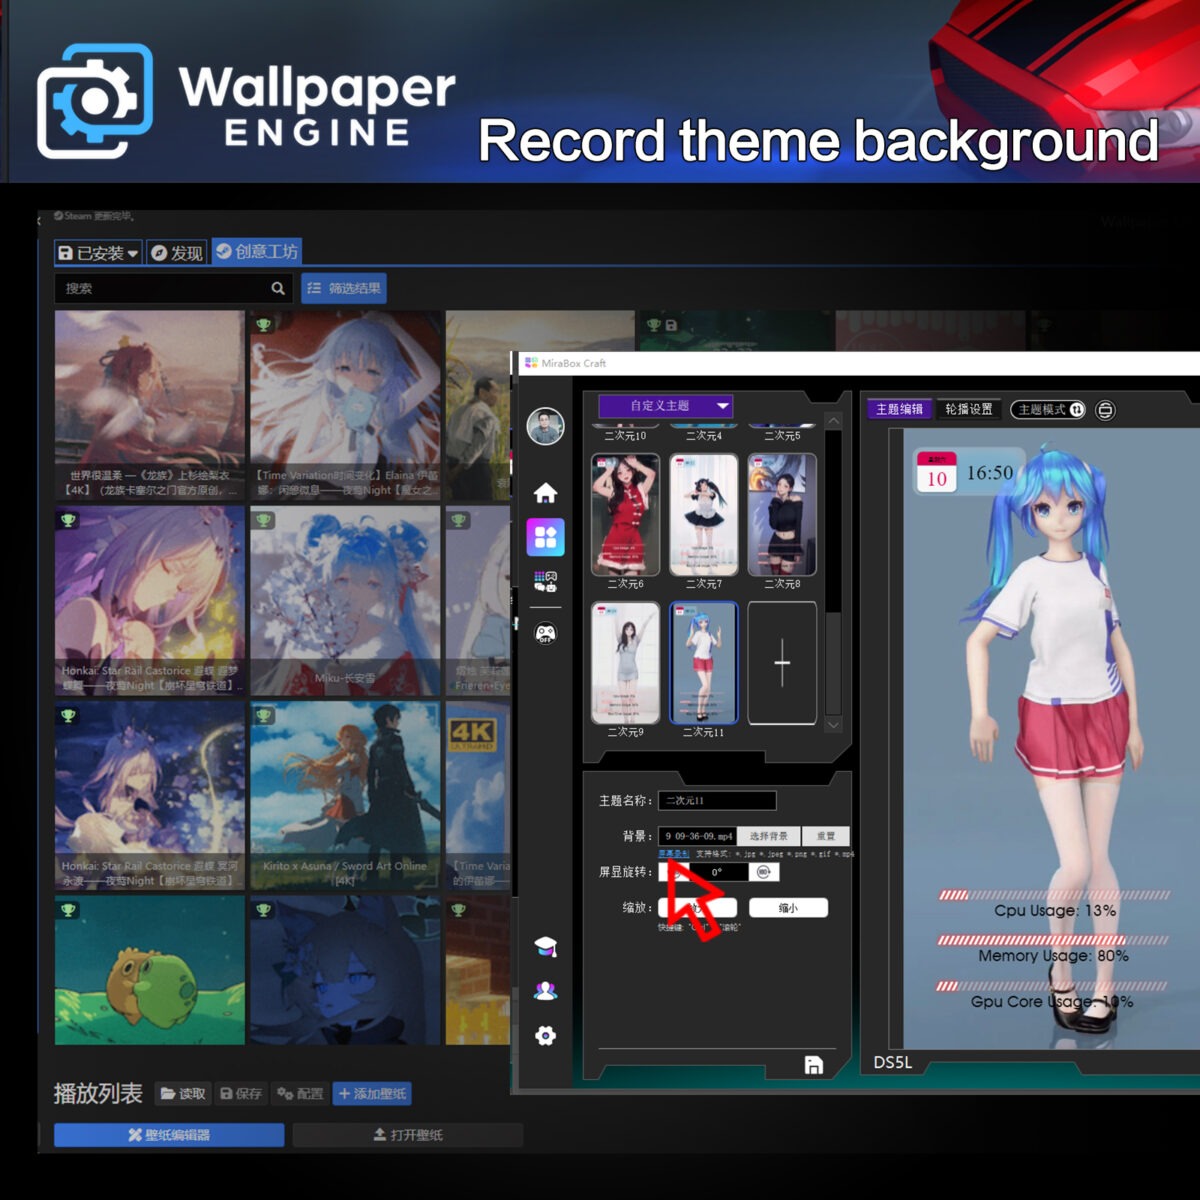The height and width of the screenshot is (1200, 1200).
Task: Open the community users icon in sidebar
Action: point(545,991)
